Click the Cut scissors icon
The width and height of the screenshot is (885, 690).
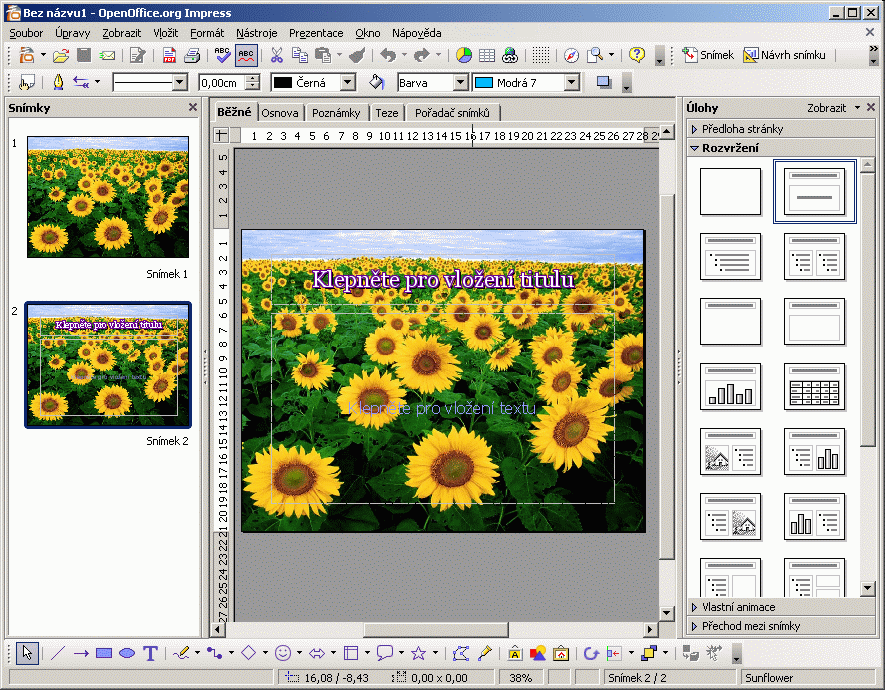[x=277, y=55]
